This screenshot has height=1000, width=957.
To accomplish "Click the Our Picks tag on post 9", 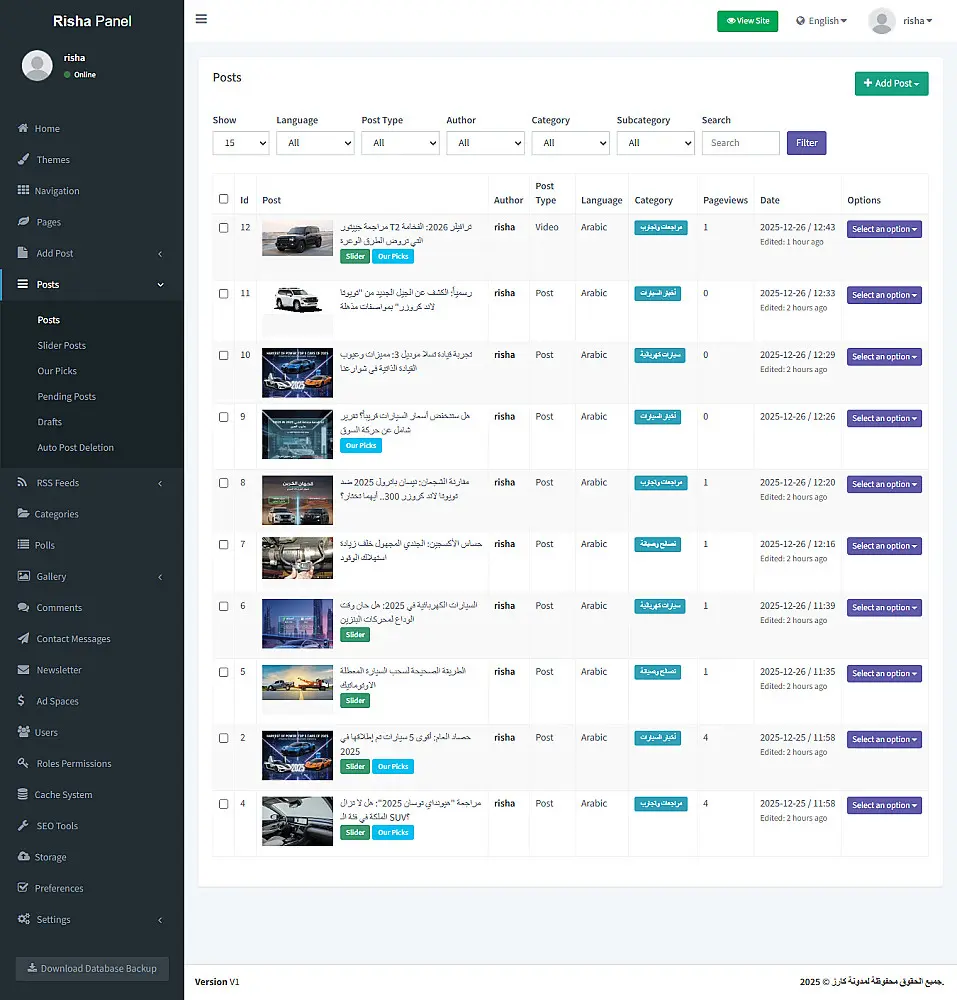I will pos(361,445).
